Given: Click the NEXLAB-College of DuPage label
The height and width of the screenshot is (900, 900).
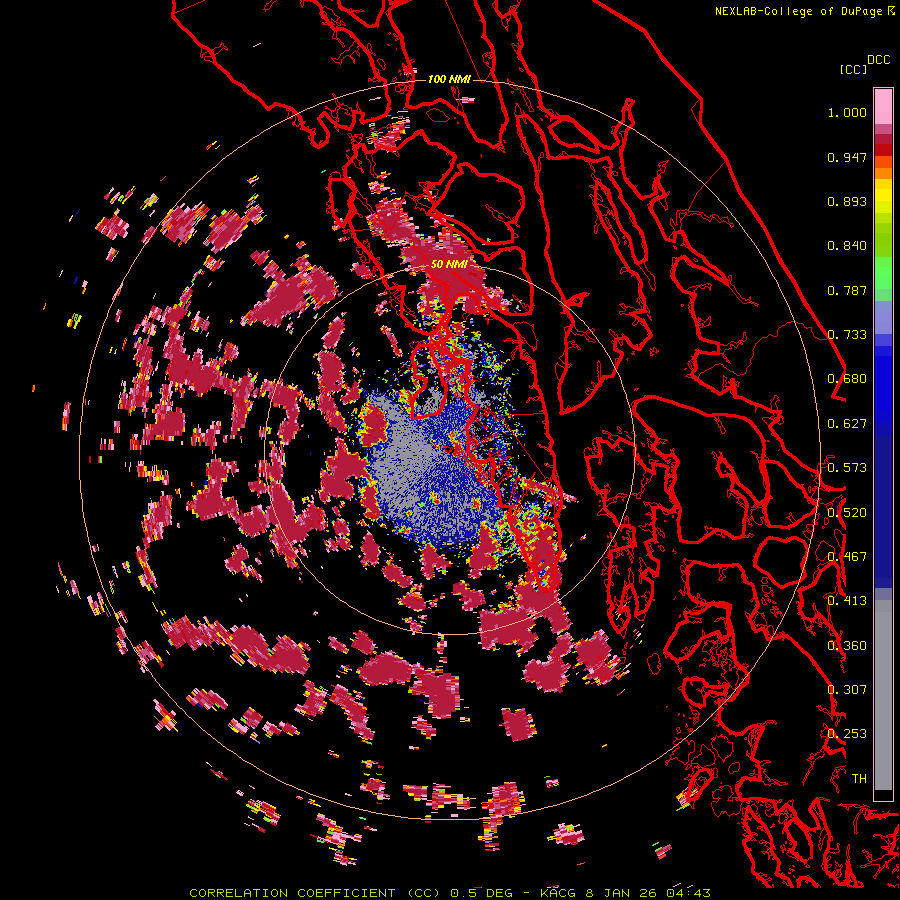Looking at the screenshot, I should pyautogui.click(x=798, y=11).
